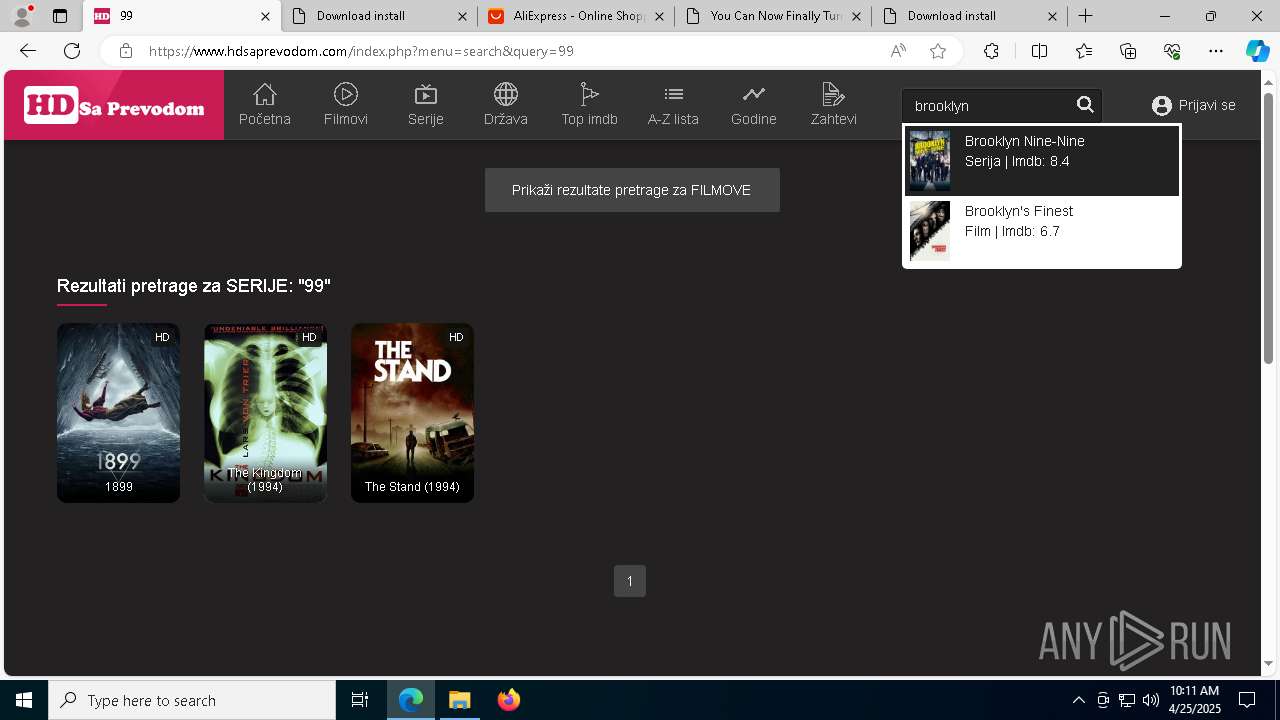Open The Kingdom (1994) poster
Screen dimensions: 1280x720
[265, 412]
